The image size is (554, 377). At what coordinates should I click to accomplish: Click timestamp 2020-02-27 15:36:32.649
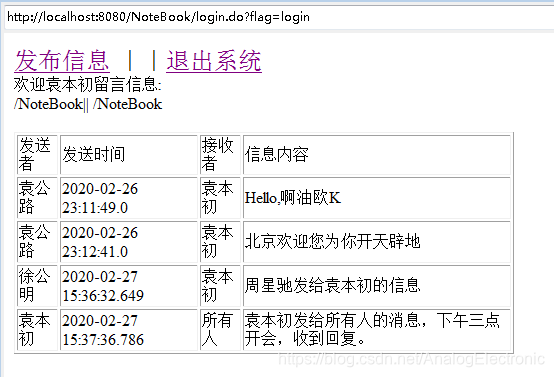coord(129,286)
